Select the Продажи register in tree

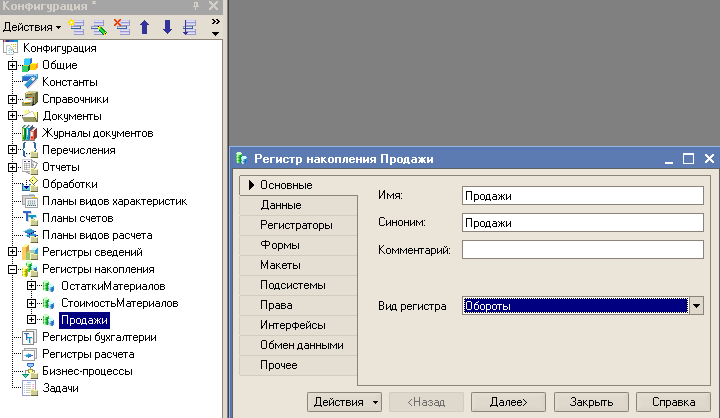[x=84, y=320]
